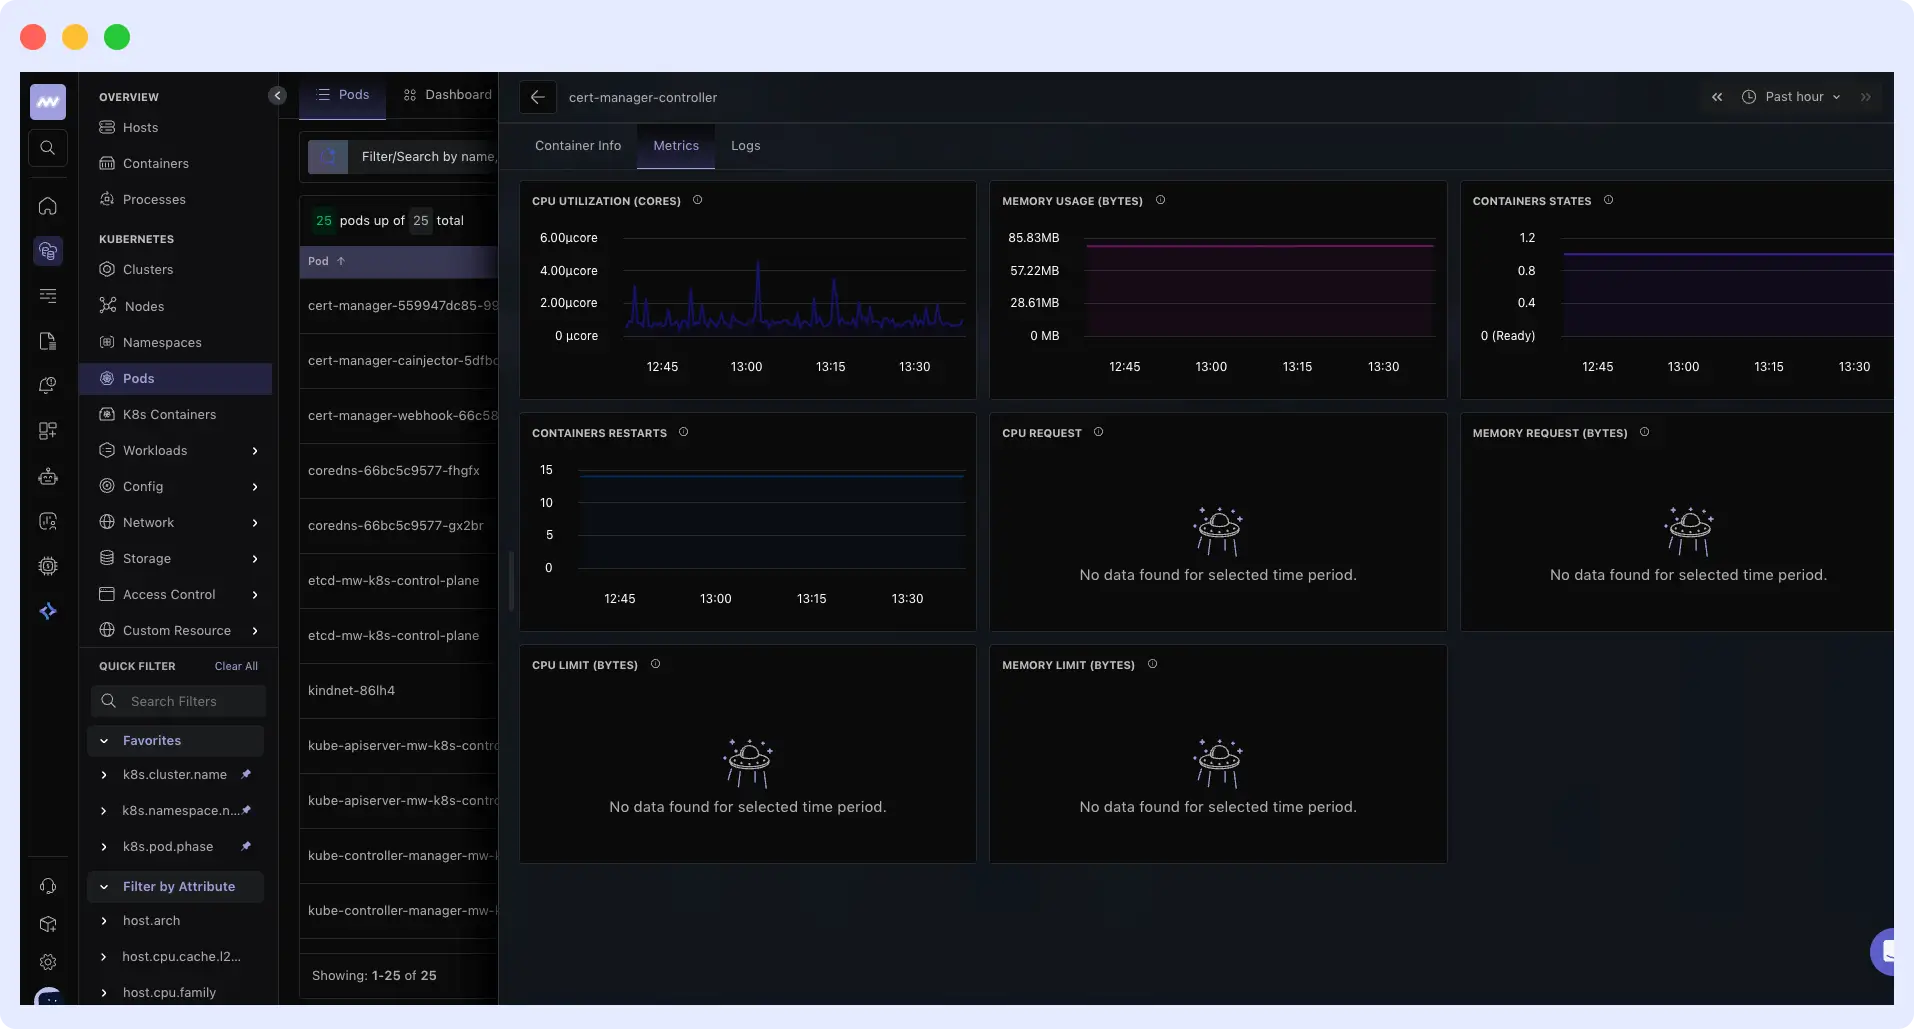Viewport: 1914px width, 1029px height.
Task: Shift time range backward with double chevron
Action: coord(1717,97)
